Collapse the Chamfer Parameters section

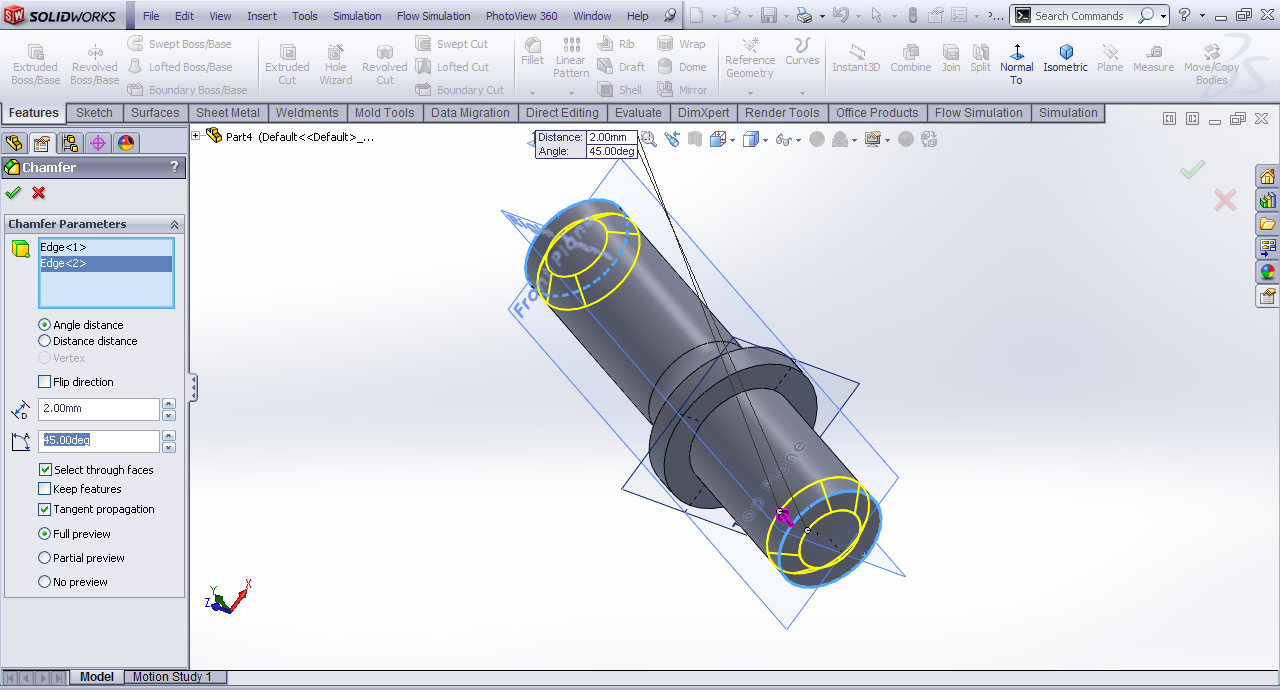tap(174, 225)
